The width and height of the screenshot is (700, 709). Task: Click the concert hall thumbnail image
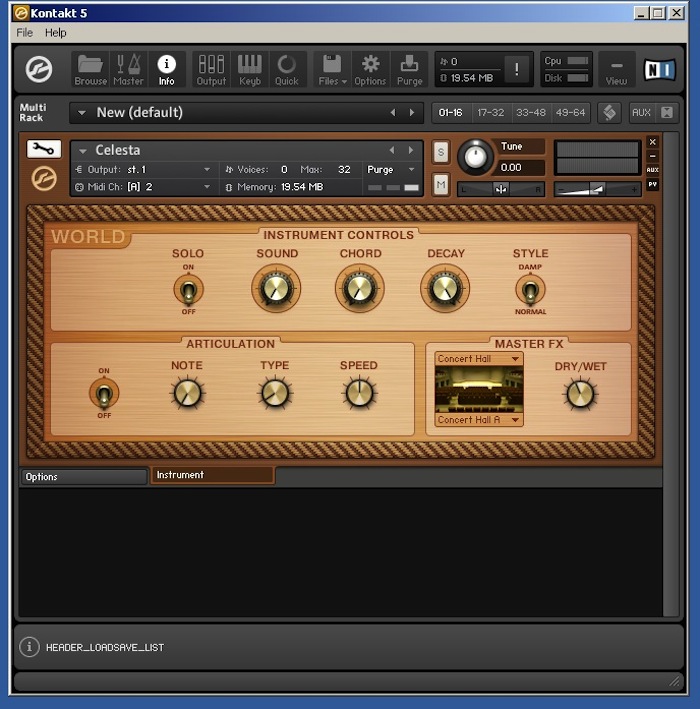(x=479, y=389)
